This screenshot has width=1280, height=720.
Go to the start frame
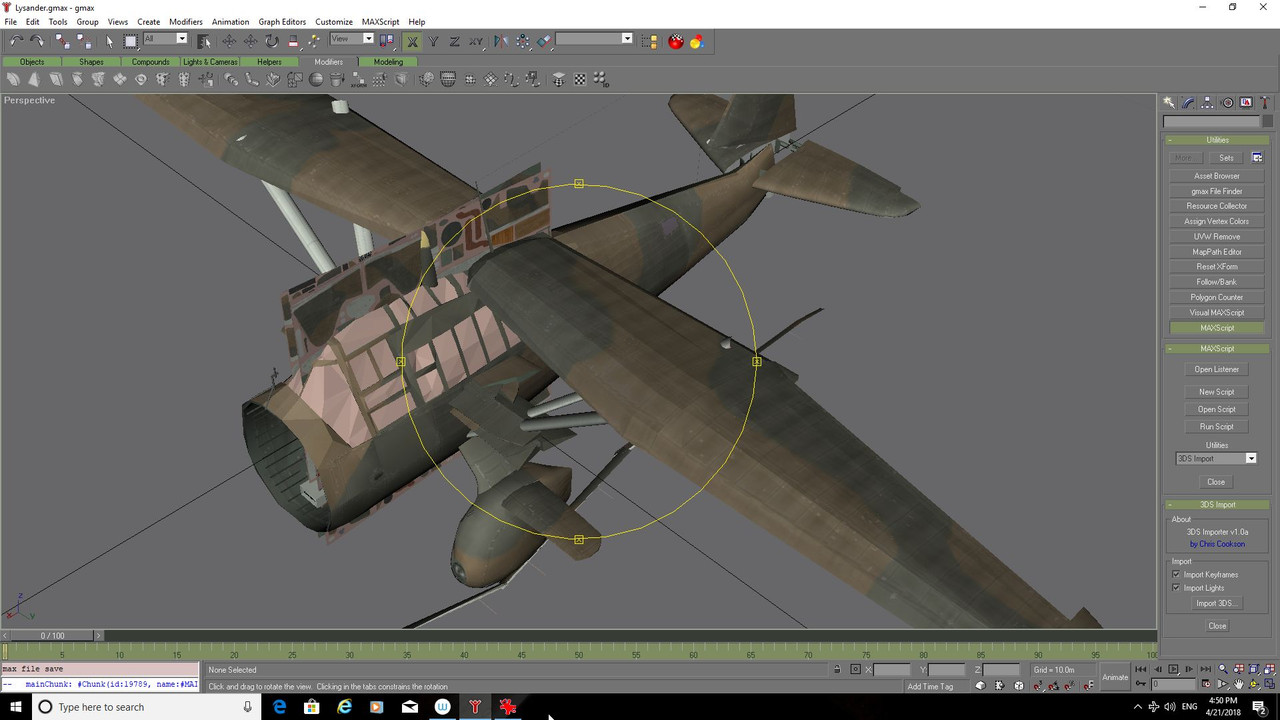[x=1140, y=669]
